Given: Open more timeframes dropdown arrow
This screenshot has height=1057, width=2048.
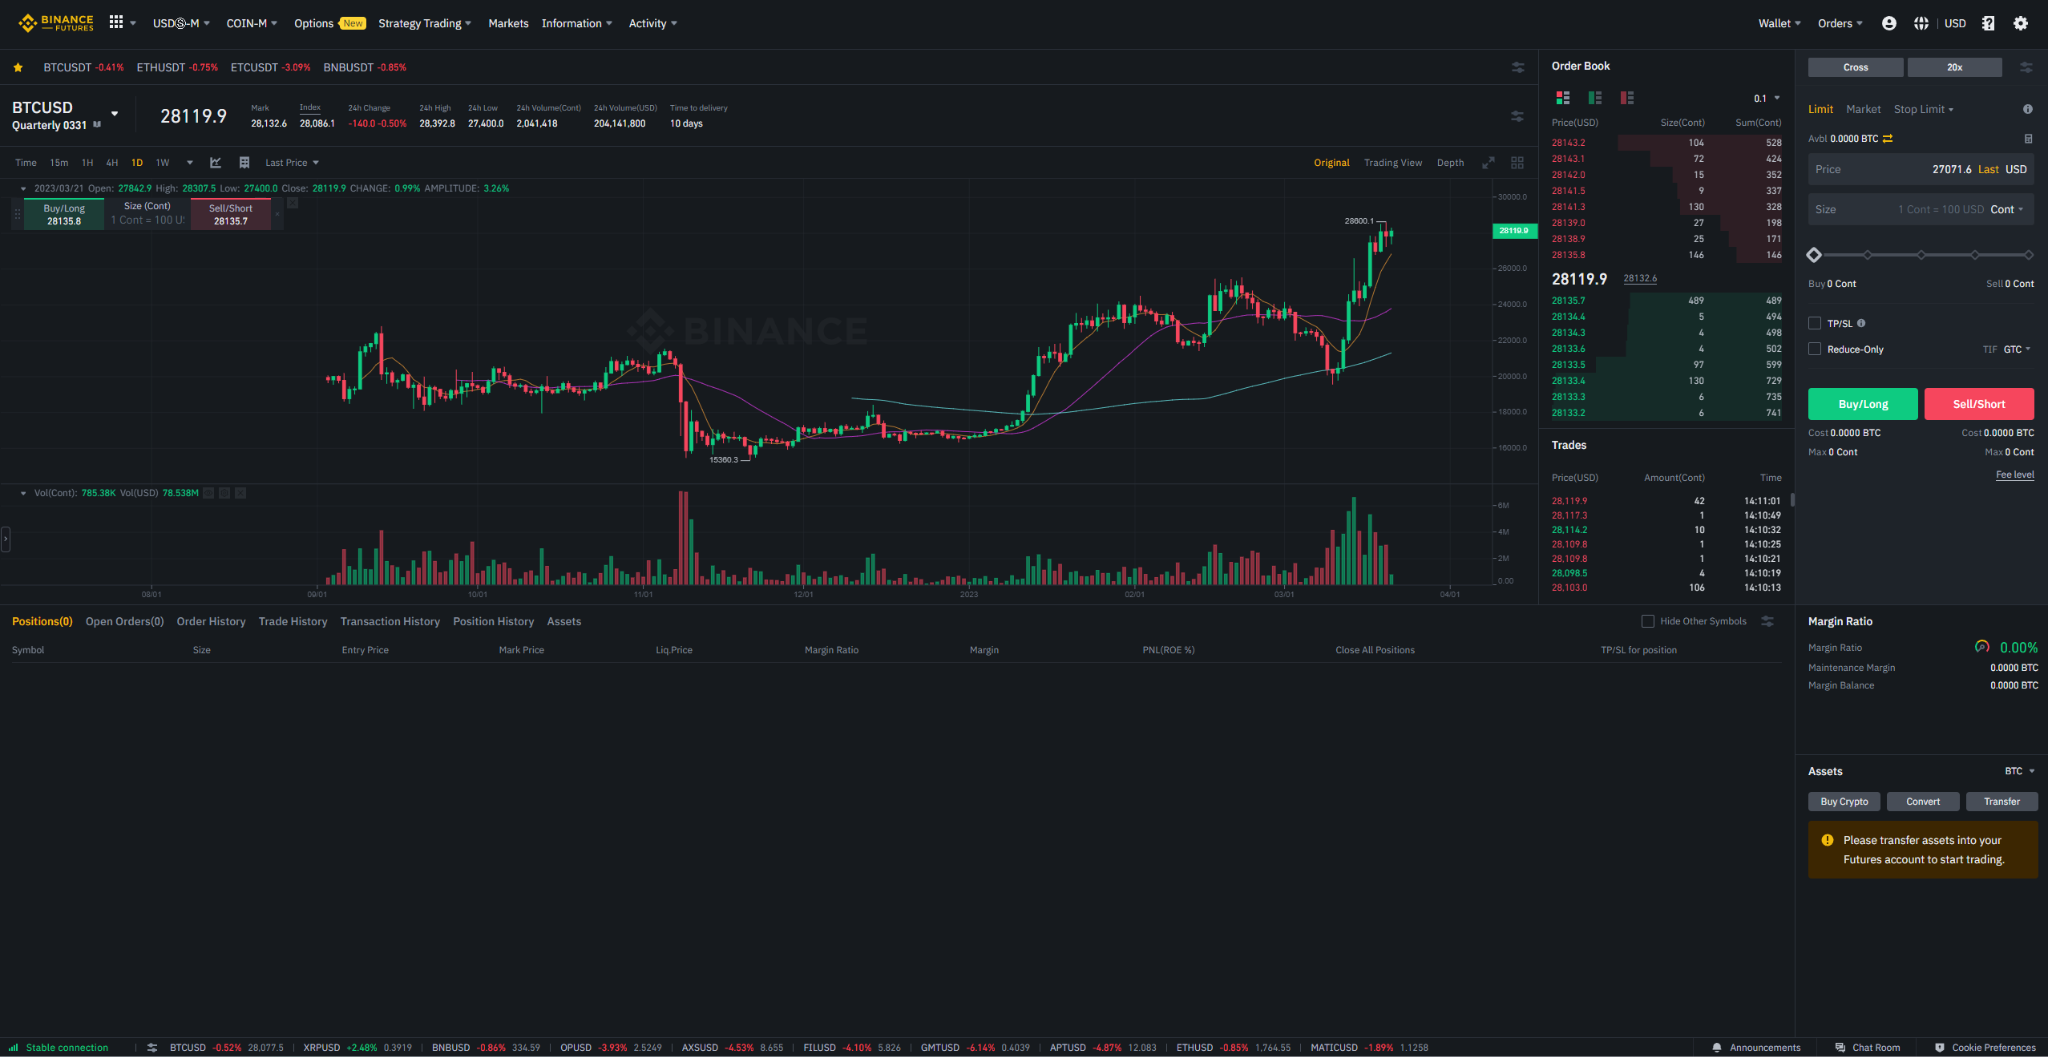Looking at the screenshot, I should pos(190,162).
